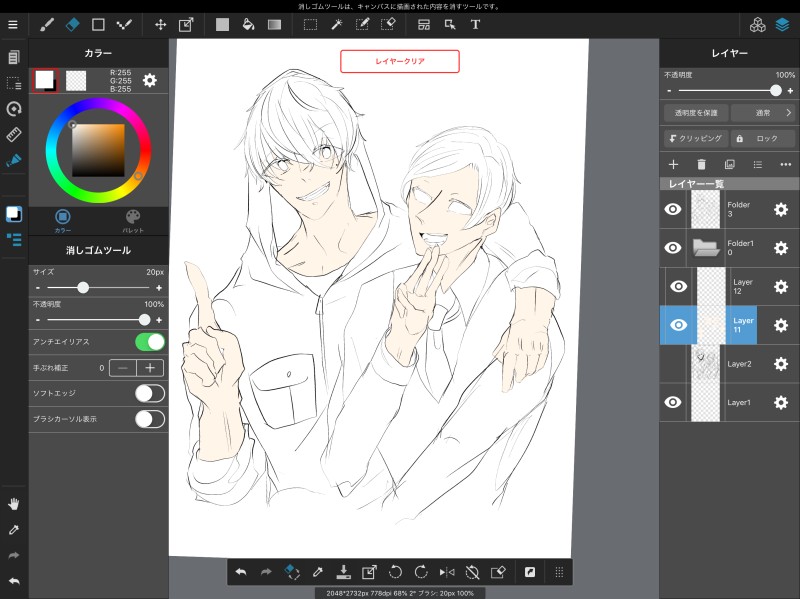Click the Layer Clear button

400,61
